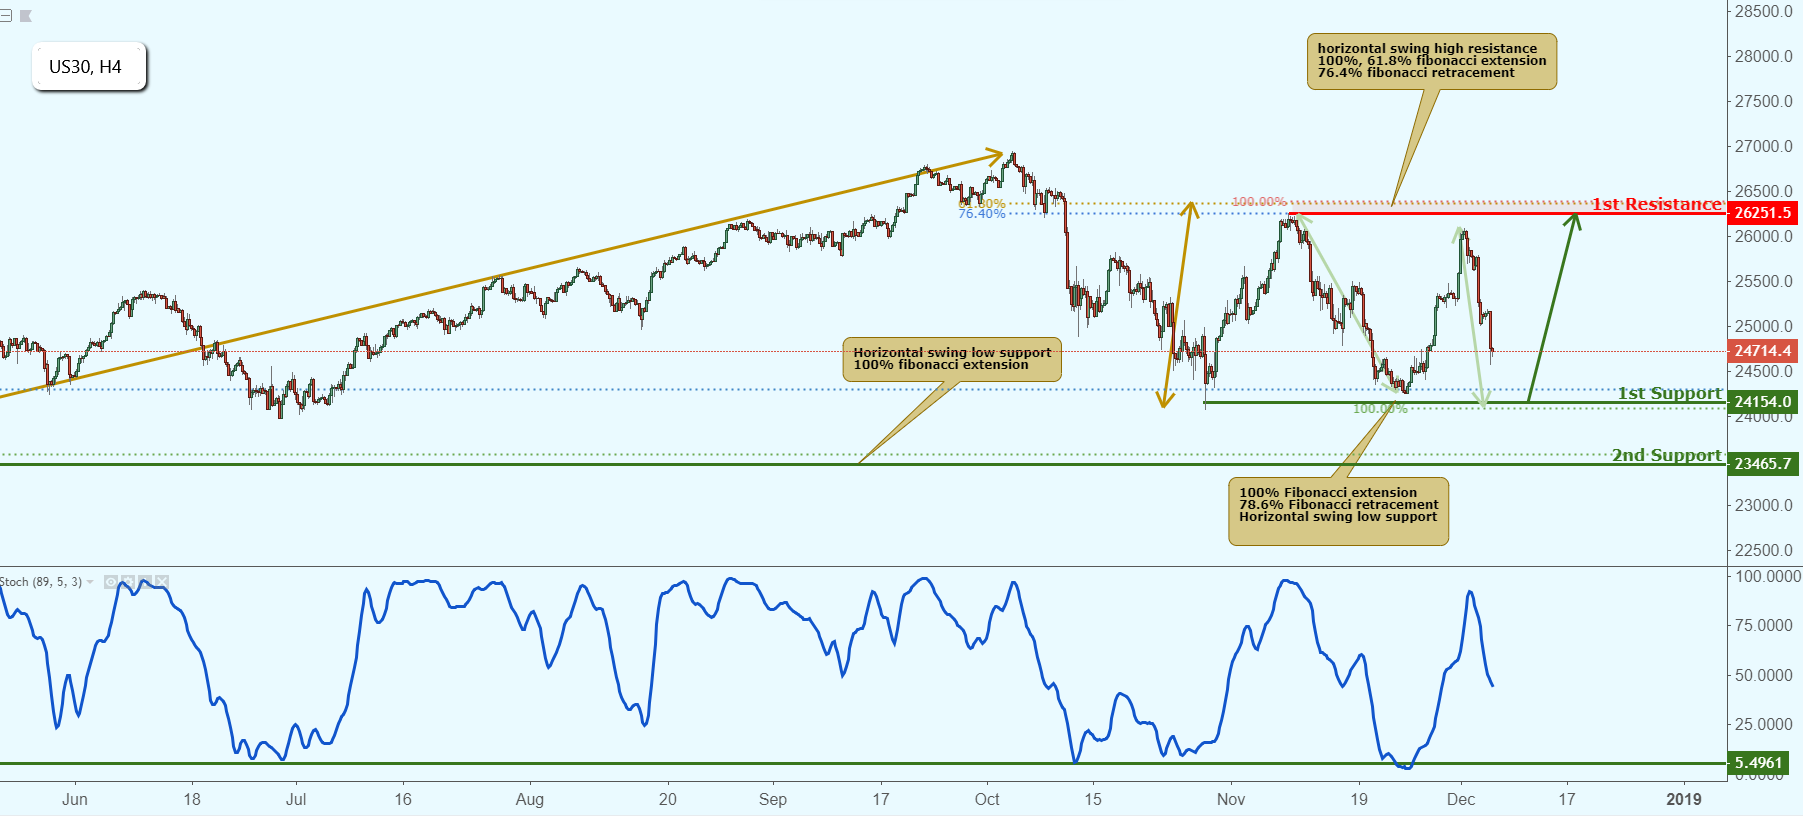Click the 2019 label on the time axis
Viewport: 1803px width, 818px height.
coord(1684,799)
